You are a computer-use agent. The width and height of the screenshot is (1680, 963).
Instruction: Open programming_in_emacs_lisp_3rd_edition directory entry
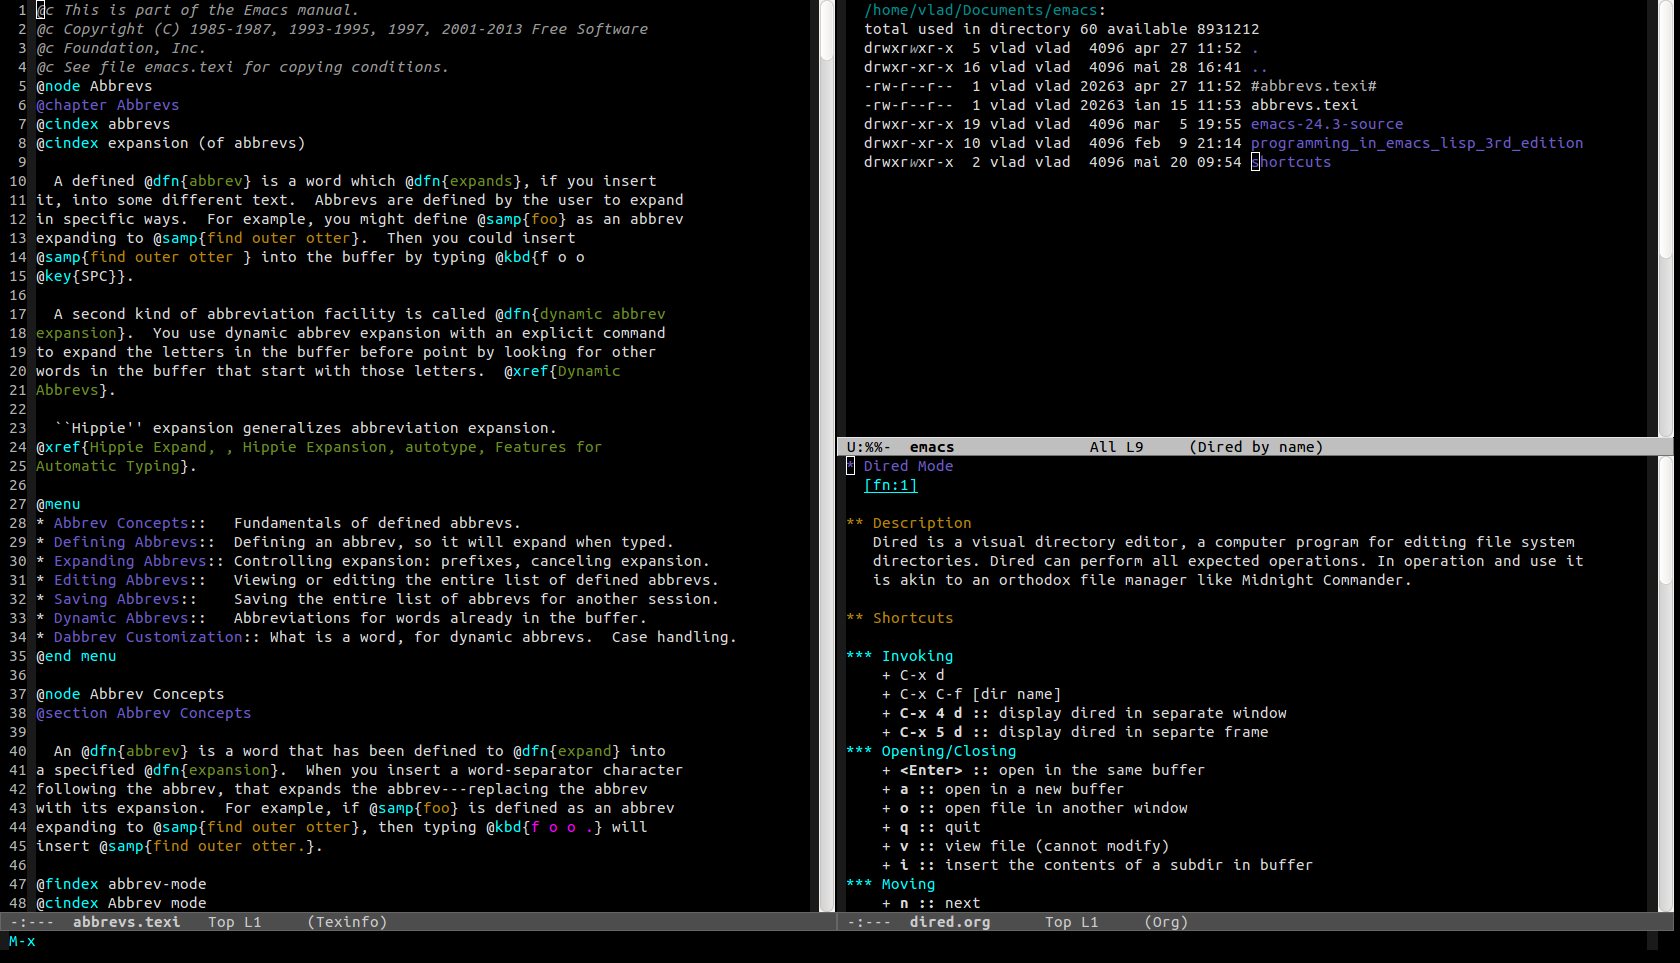(1416, 143)
